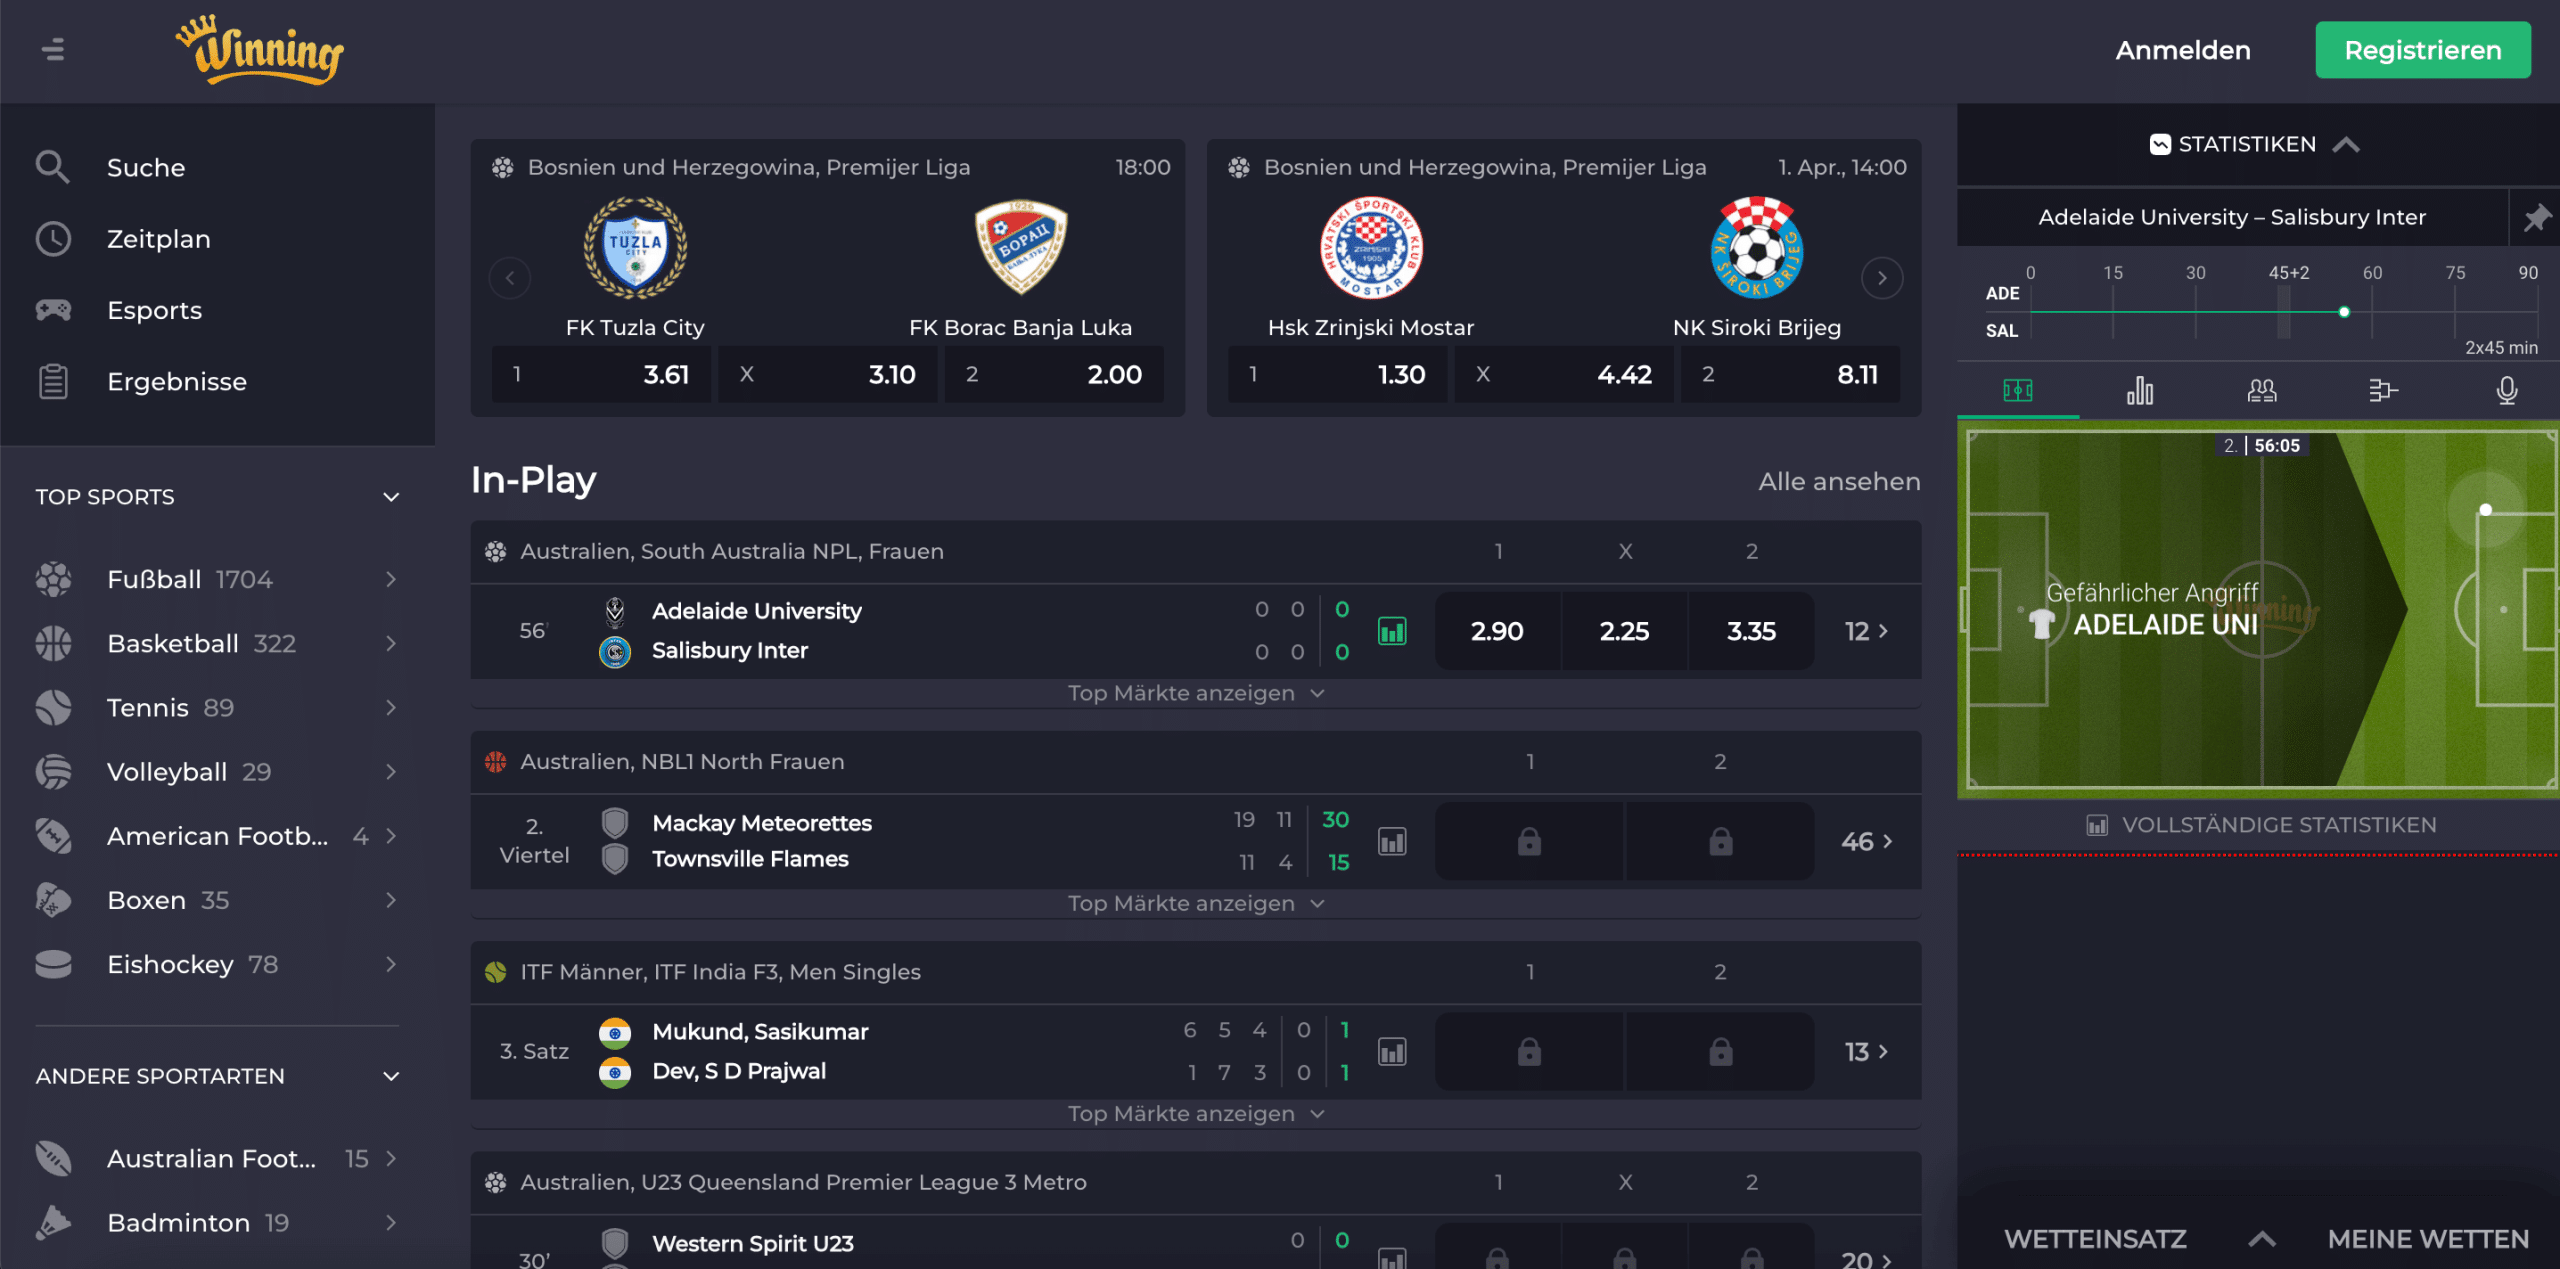2560x1269 pixels.
Task: Click Hsk Zrinjski Mostar team crest
Action: point(1371,248)
